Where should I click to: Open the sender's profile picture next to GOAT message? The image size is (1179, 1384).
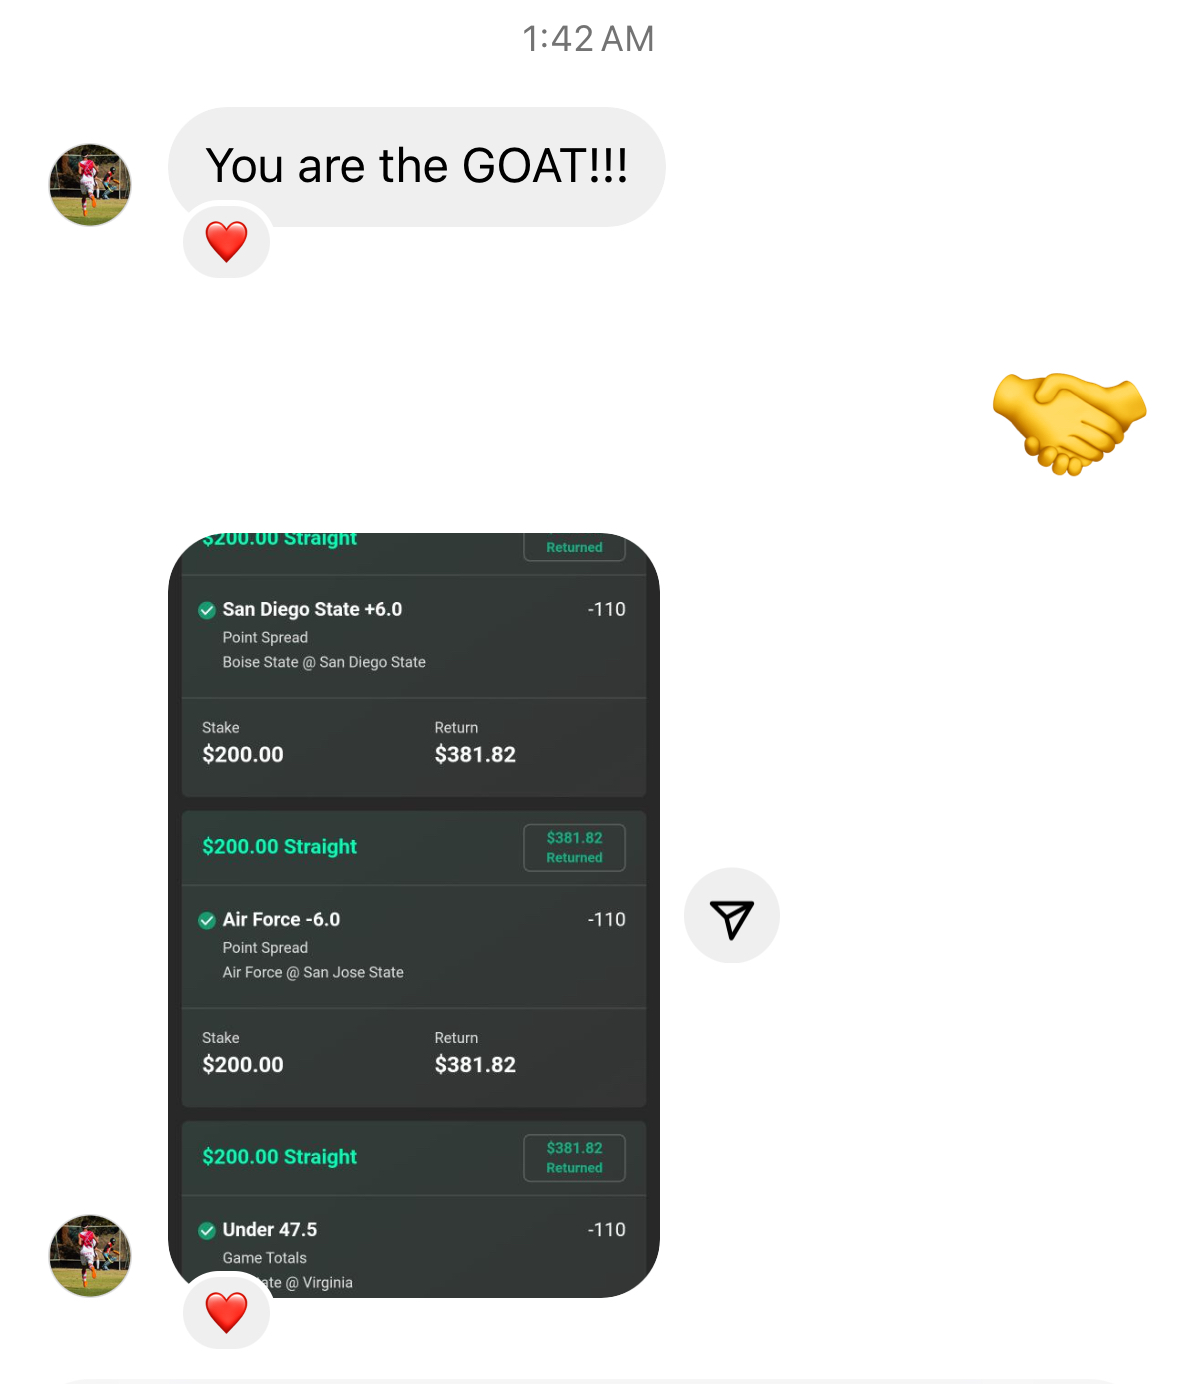[x=90, y=185]
